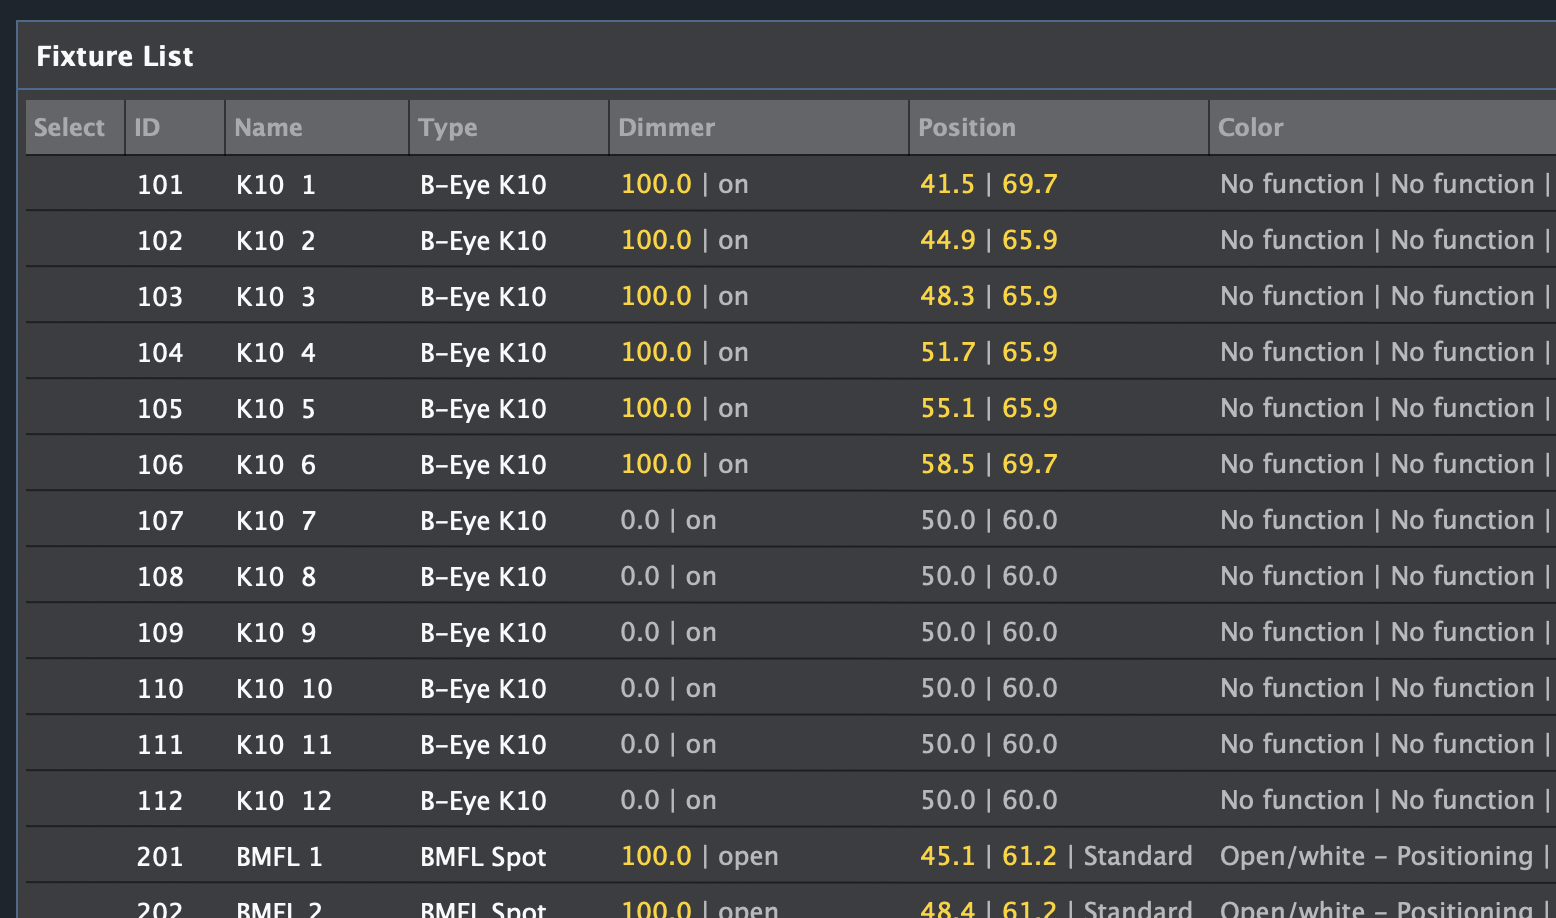
Task: Click position cell of fixture 112
Action: [988, 800]
